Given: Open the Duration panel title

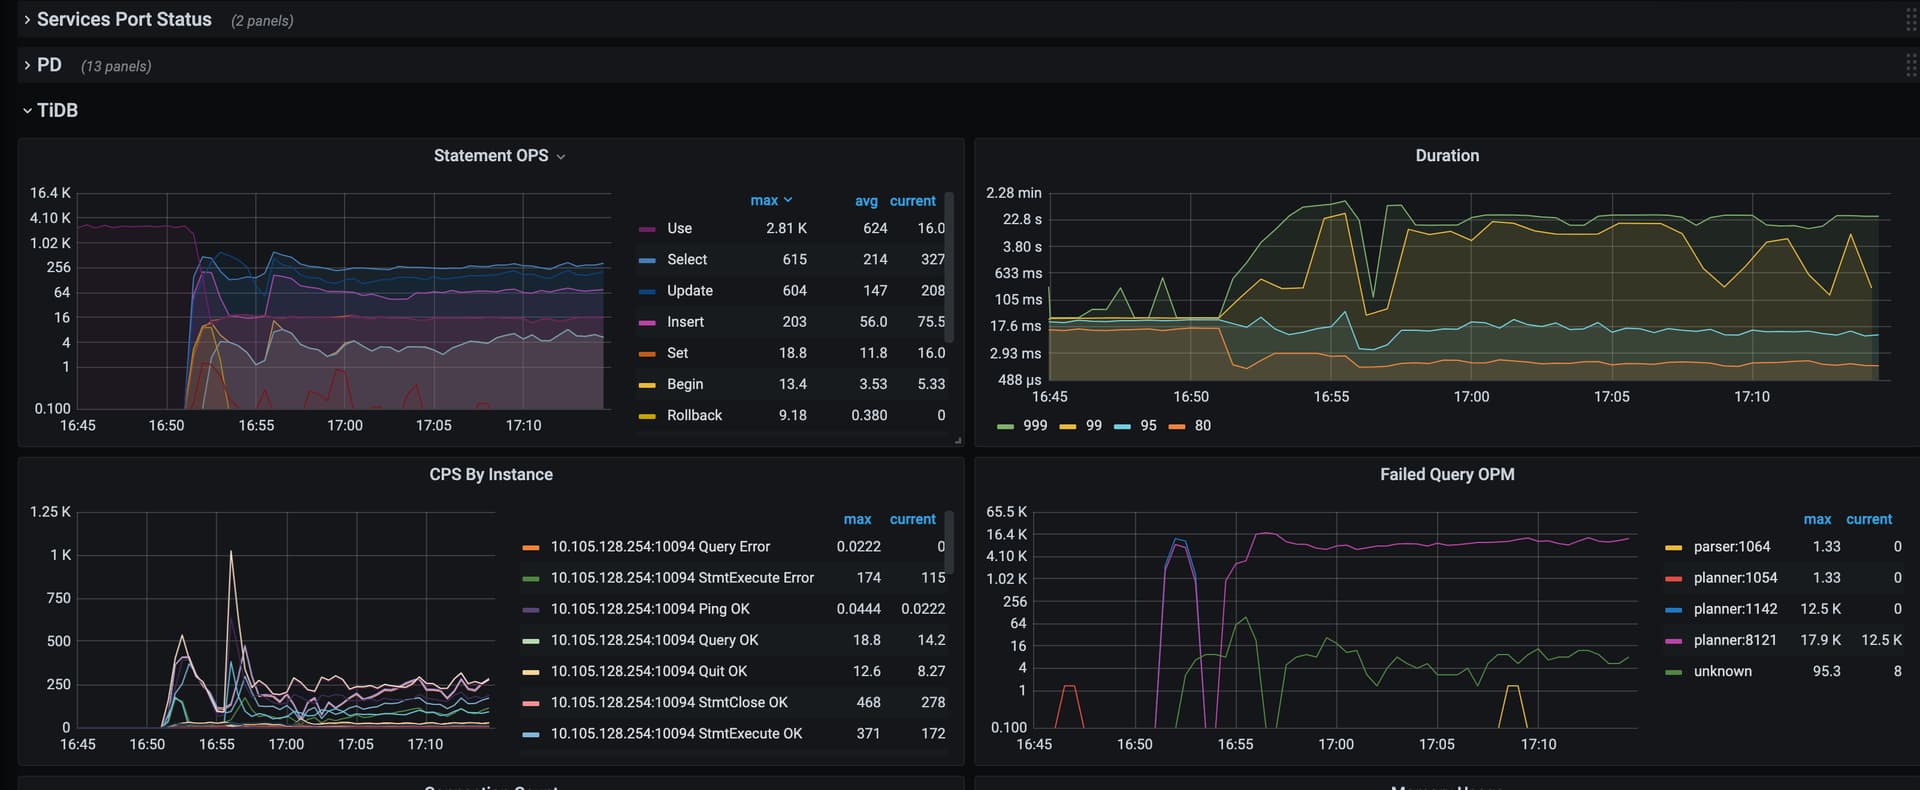Looking at the screenshot, I should pyautogui.click(x=1446, y=156).
